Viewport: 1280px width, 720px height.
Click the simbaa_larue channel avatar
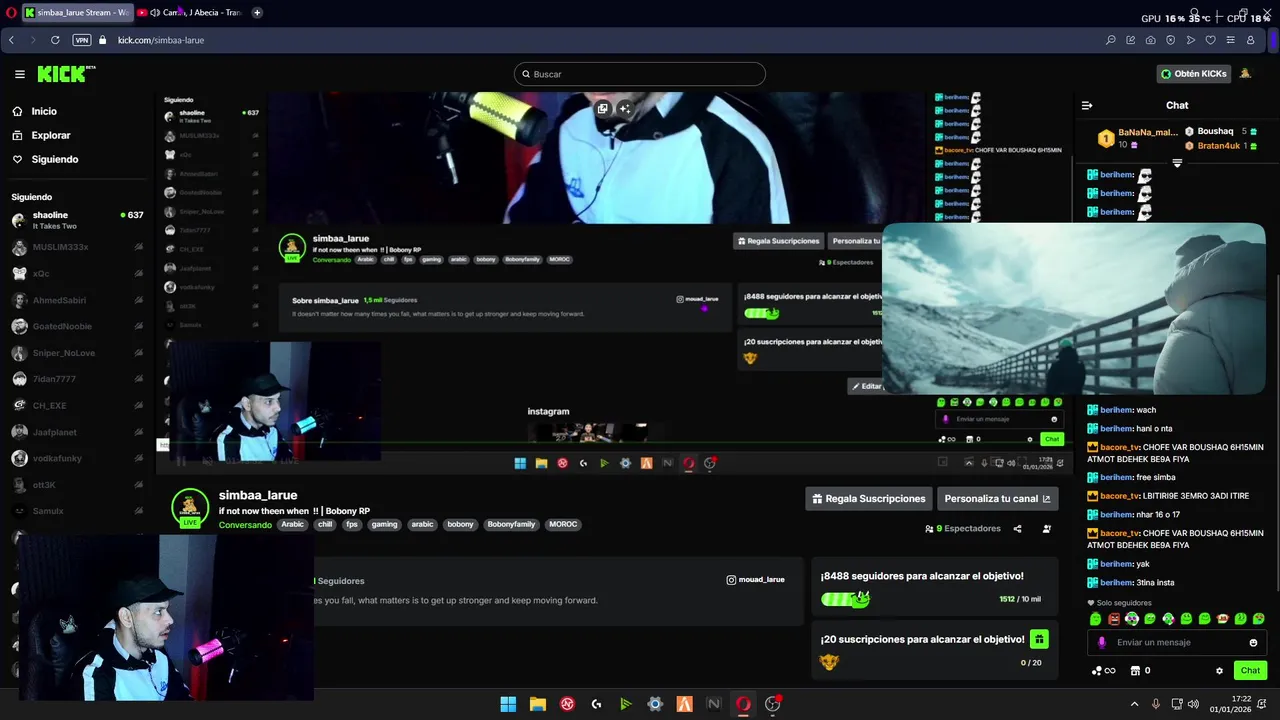click(190, 508)
